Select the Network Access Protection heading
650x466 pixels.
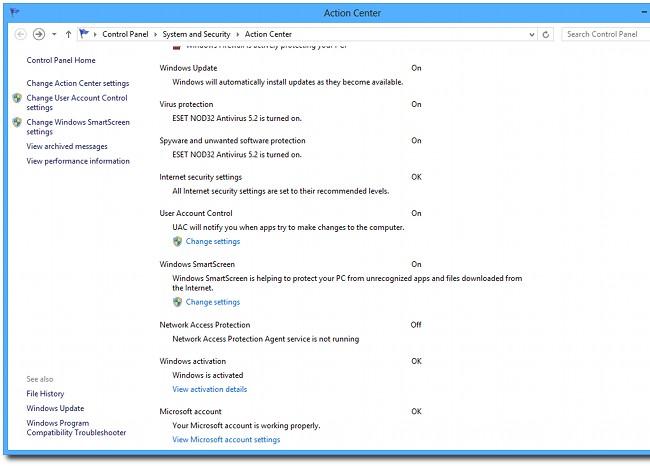(x=205, y=325)
